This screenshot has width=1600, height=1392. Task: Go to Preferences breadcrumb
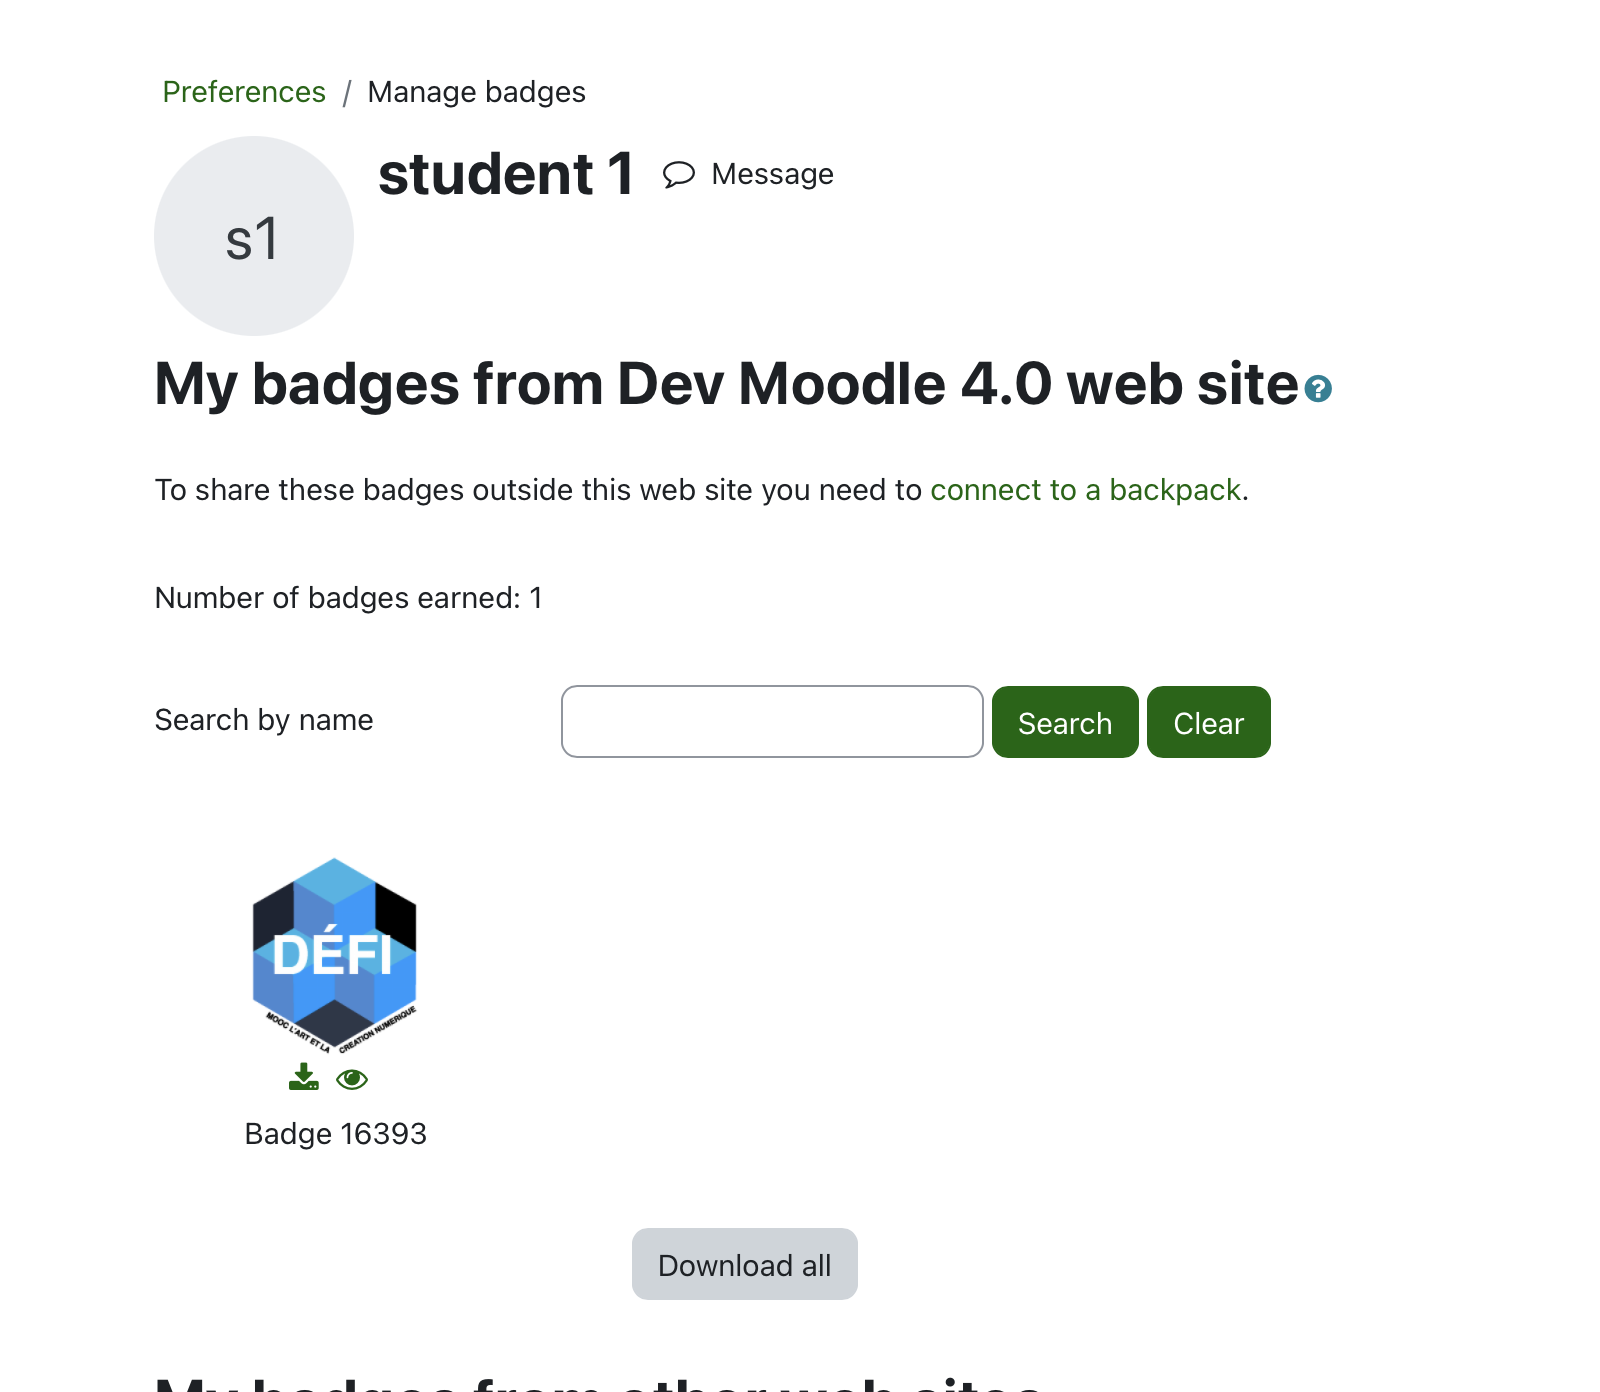click(x=244, y=92)
